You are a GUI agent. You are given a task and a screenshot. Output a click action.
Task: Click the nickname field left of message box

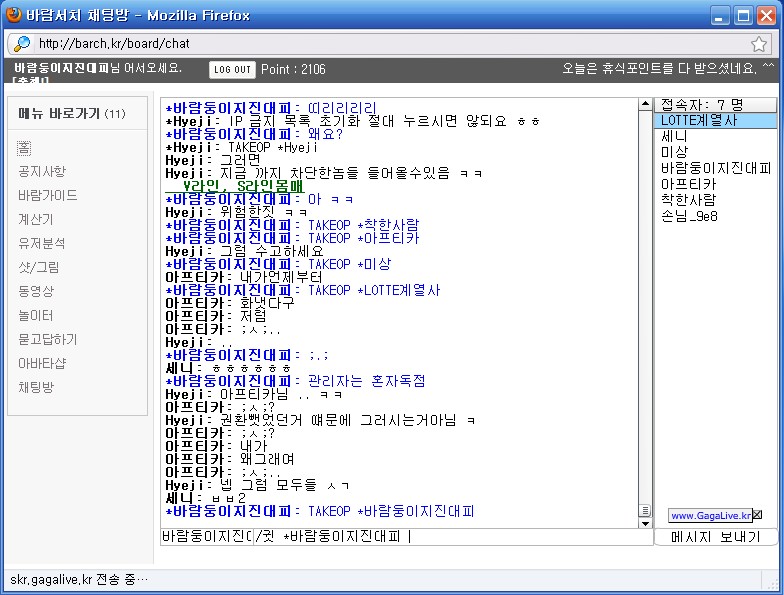[x=205, y=537]
